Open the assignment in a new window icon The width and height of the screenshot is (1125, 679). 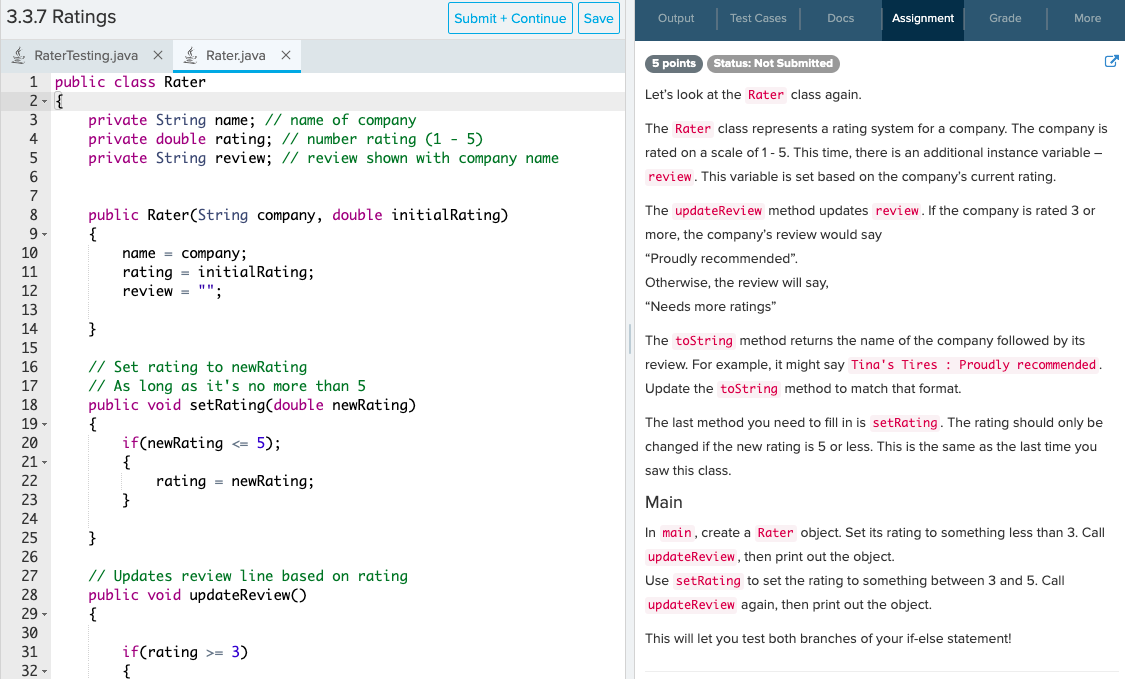[1111, 62]
